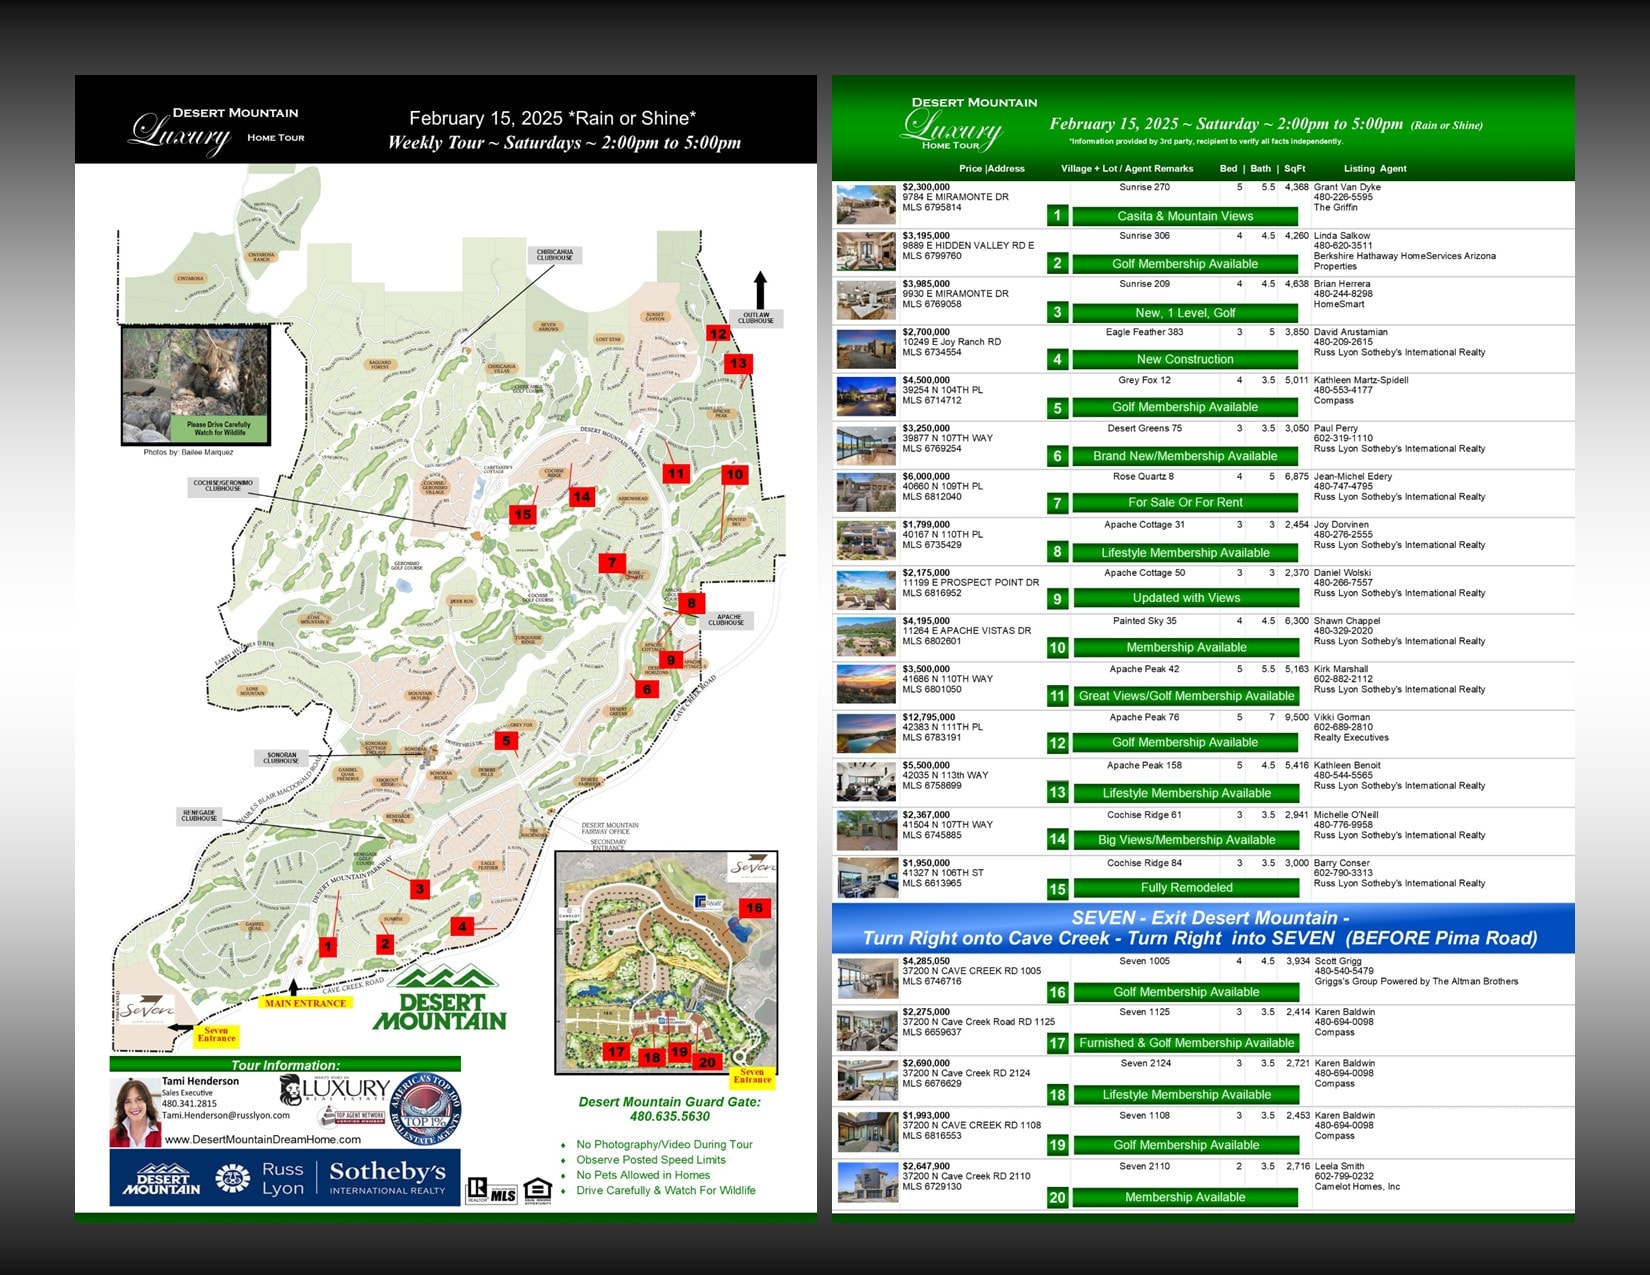Click the green Desert Mountain mountain logo
This screenshot has width=1650, height=1275.
440,1000
